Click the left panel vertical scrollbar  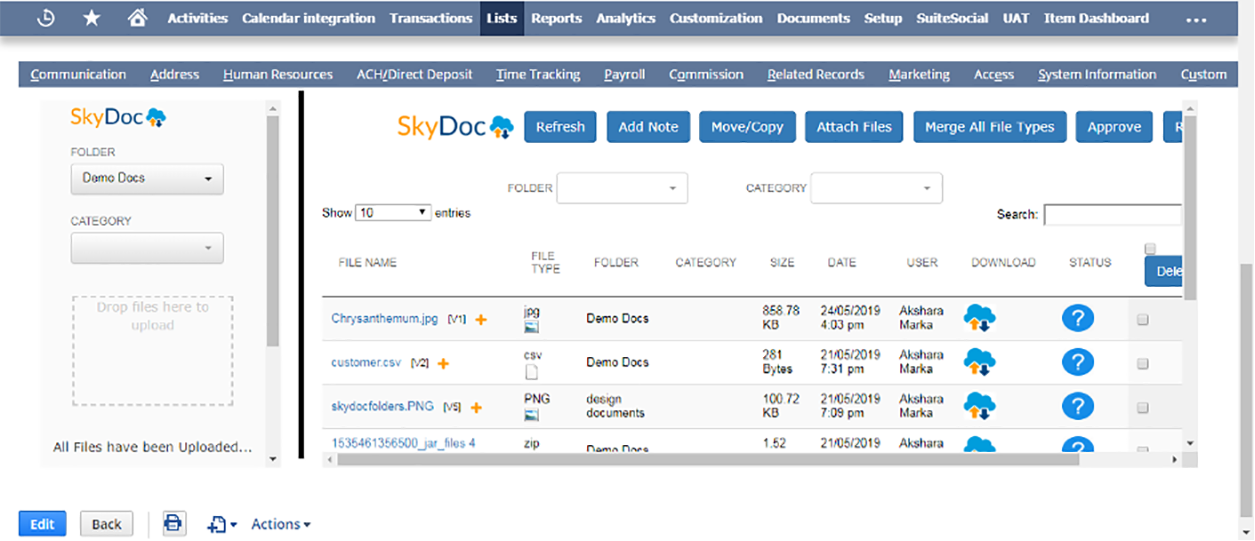pyautogui.click(x=274, y=231)
